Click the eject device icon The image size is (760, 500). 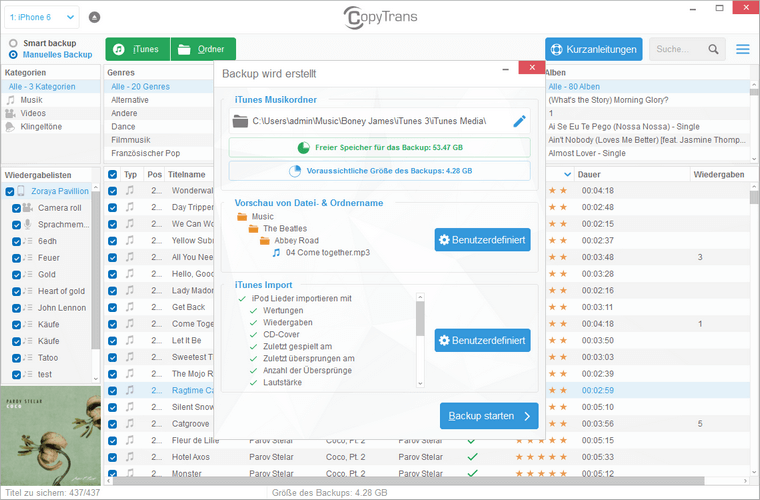click(95, 17)
